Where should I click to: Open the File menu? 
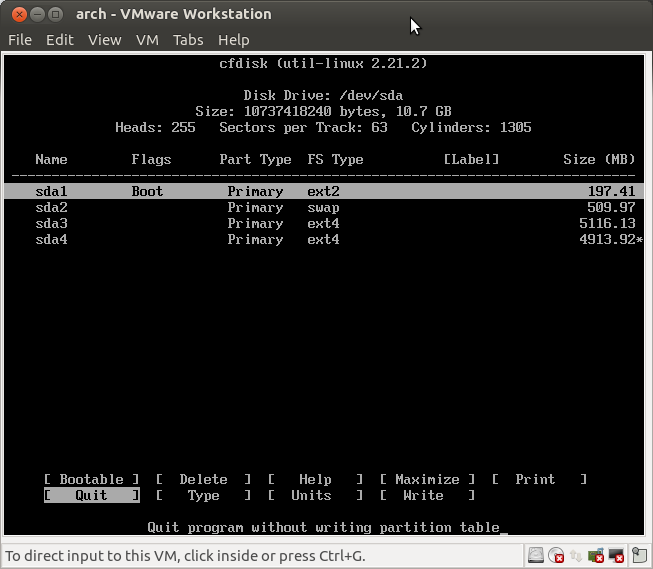[20, 40]
